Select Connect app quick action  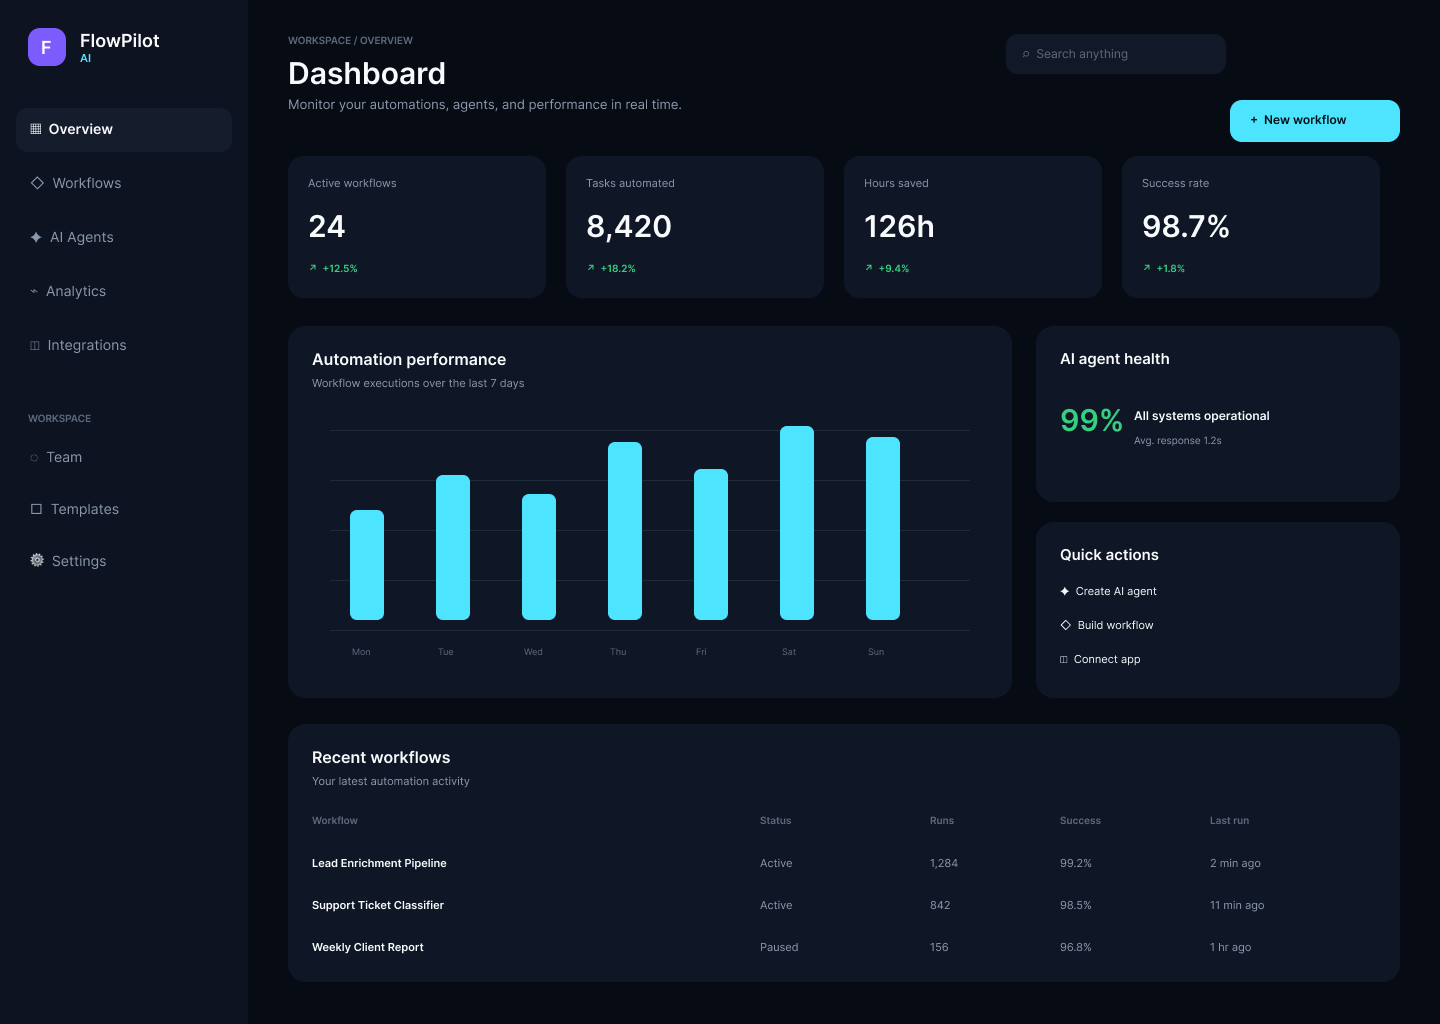tap(1100, 659)
